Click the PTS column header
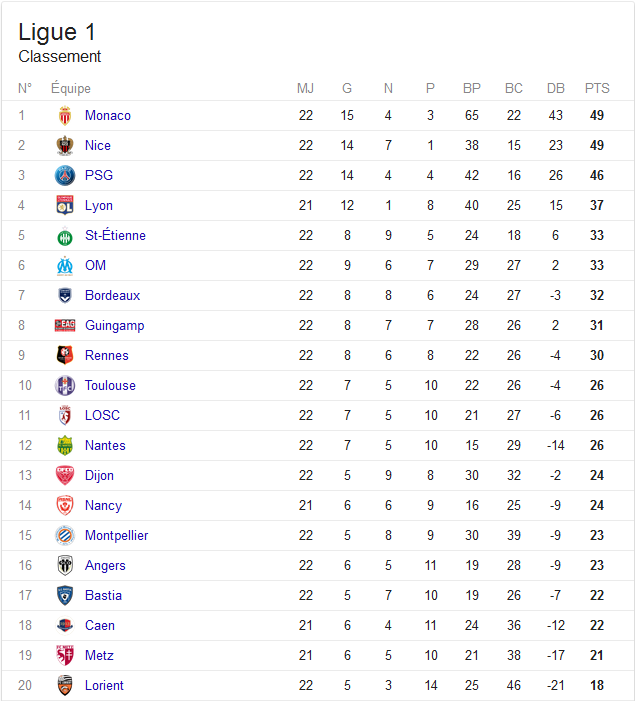The height and width of the screenshot is (701, 635). (x=597, y=89)
